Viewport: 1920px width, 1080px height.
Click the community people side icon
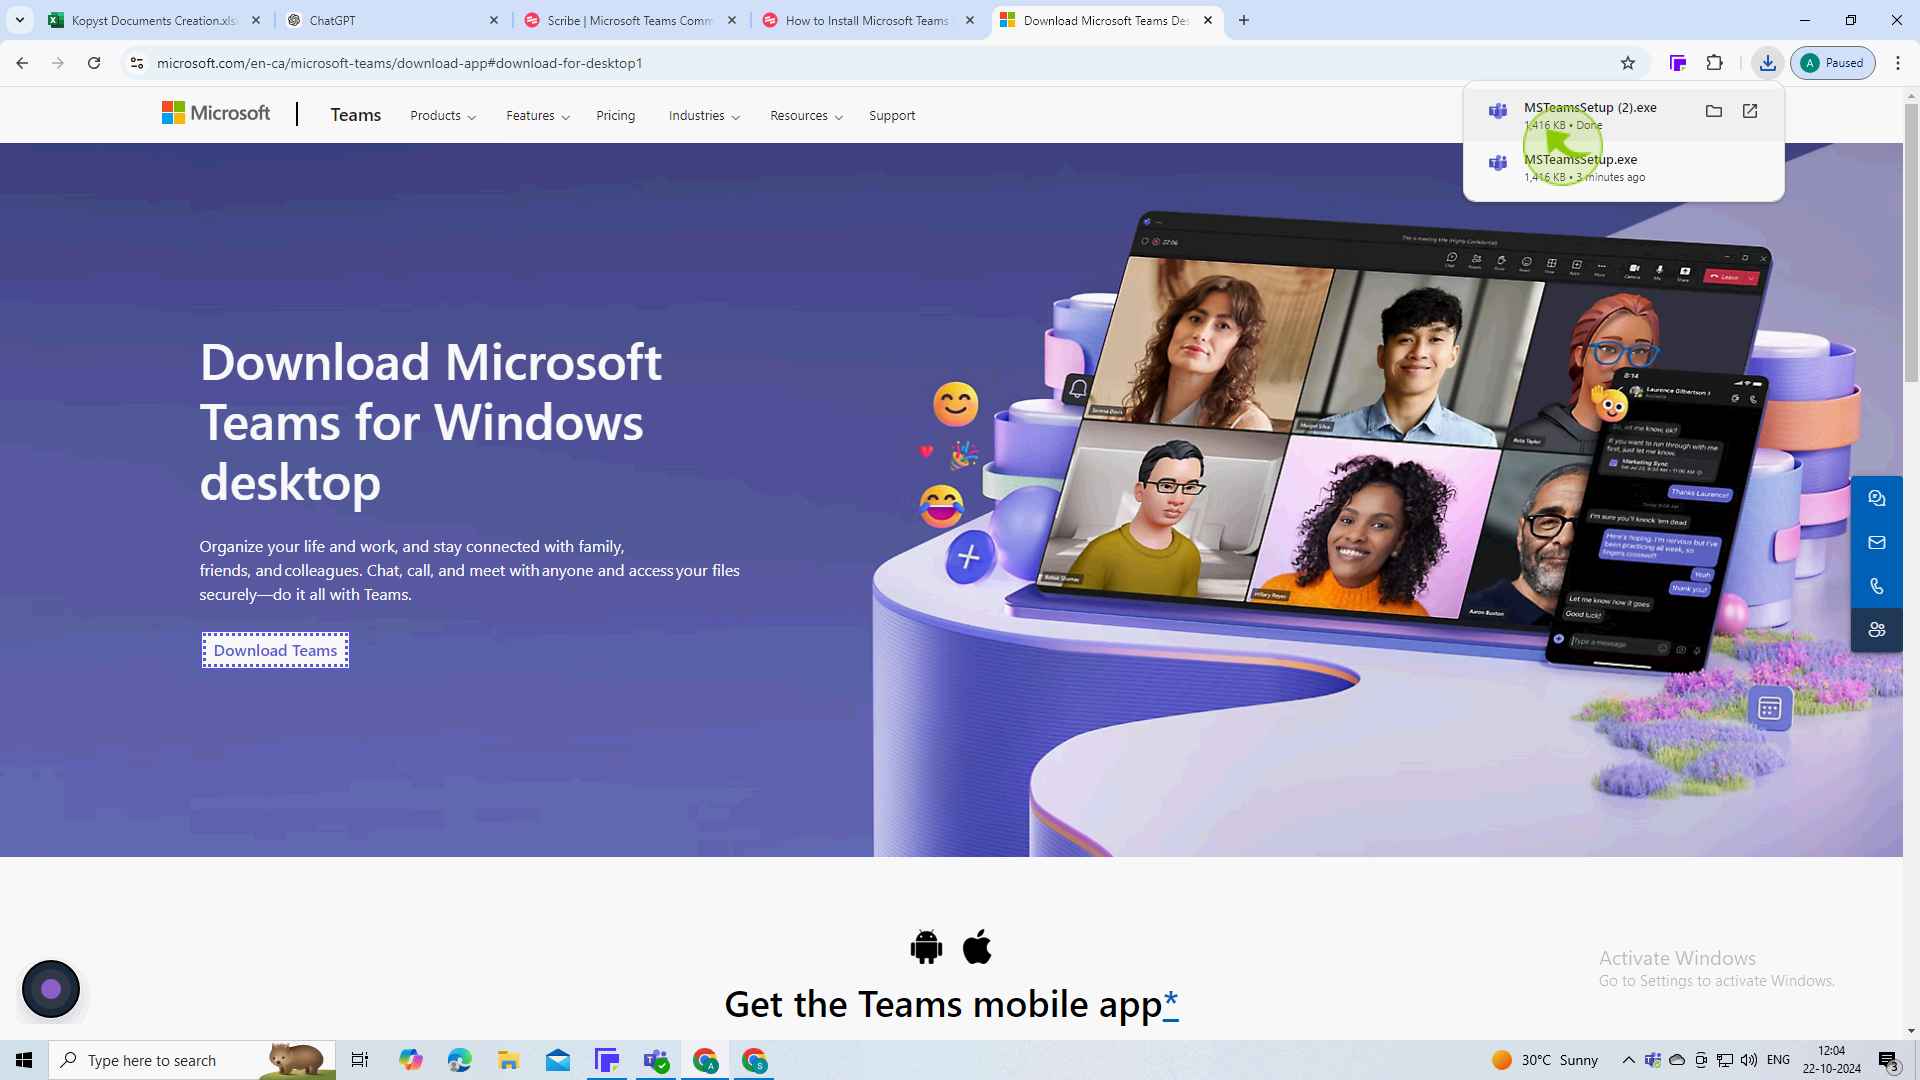coord(1877,630)
